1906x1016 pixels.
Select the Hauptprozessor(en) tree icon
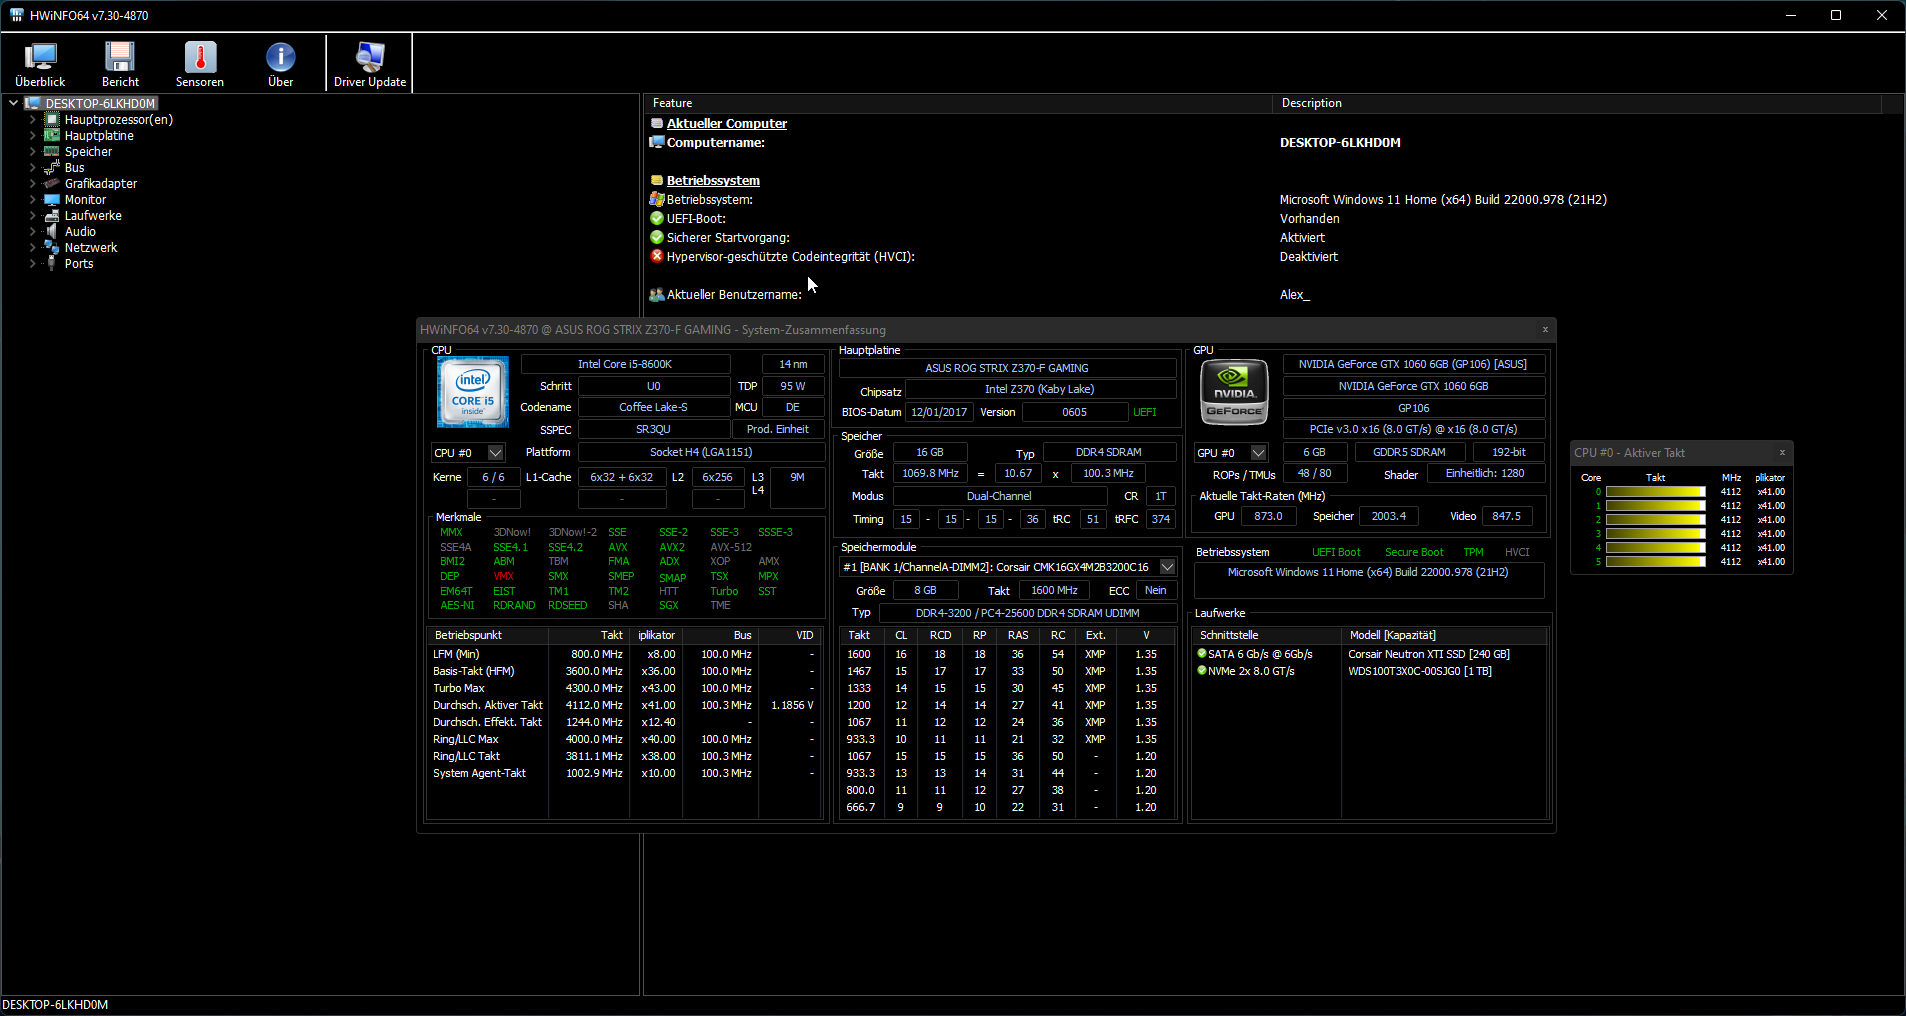point(52,119)
